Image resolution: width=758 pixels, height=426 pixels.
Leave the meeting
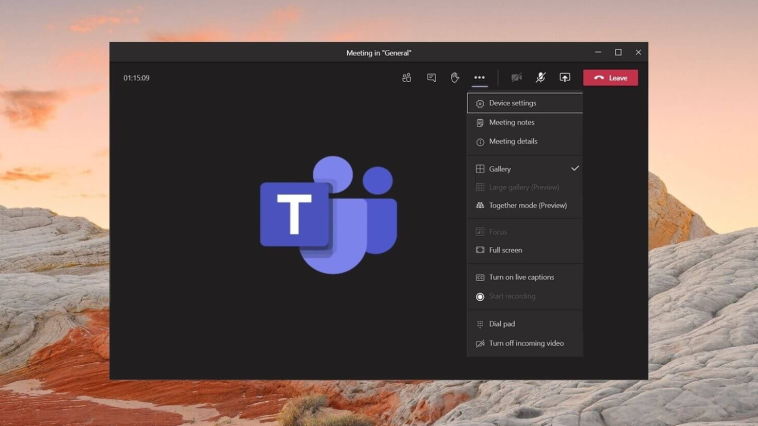pos(610,78)
